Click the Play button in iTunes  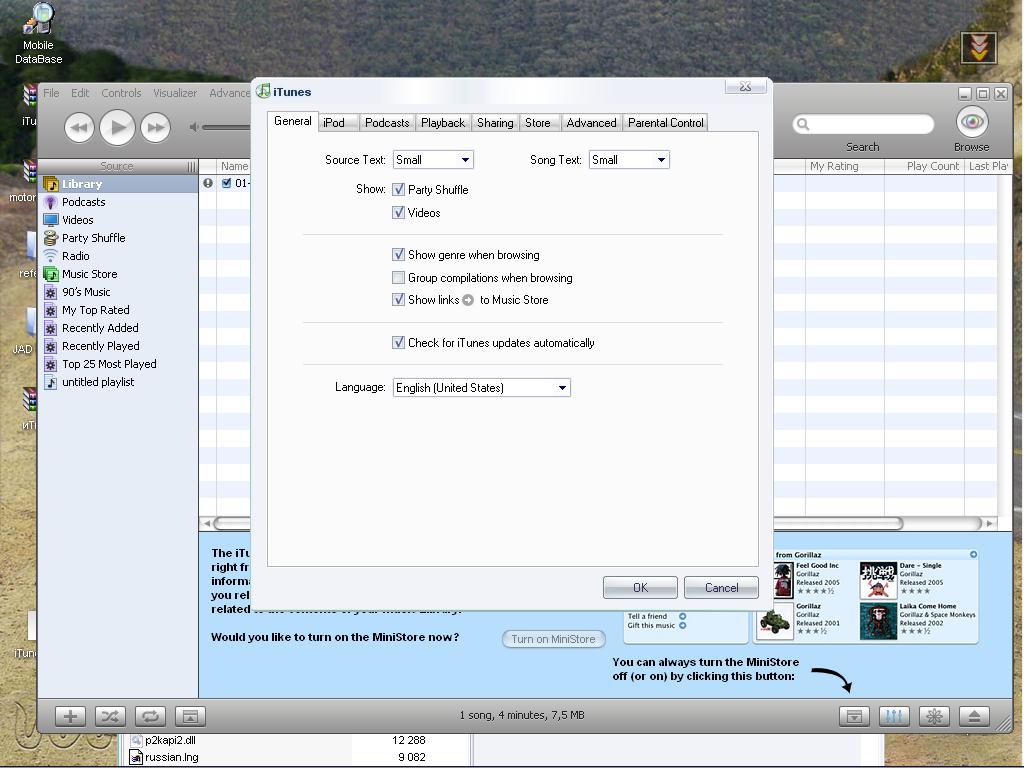[x=118, y=127]
